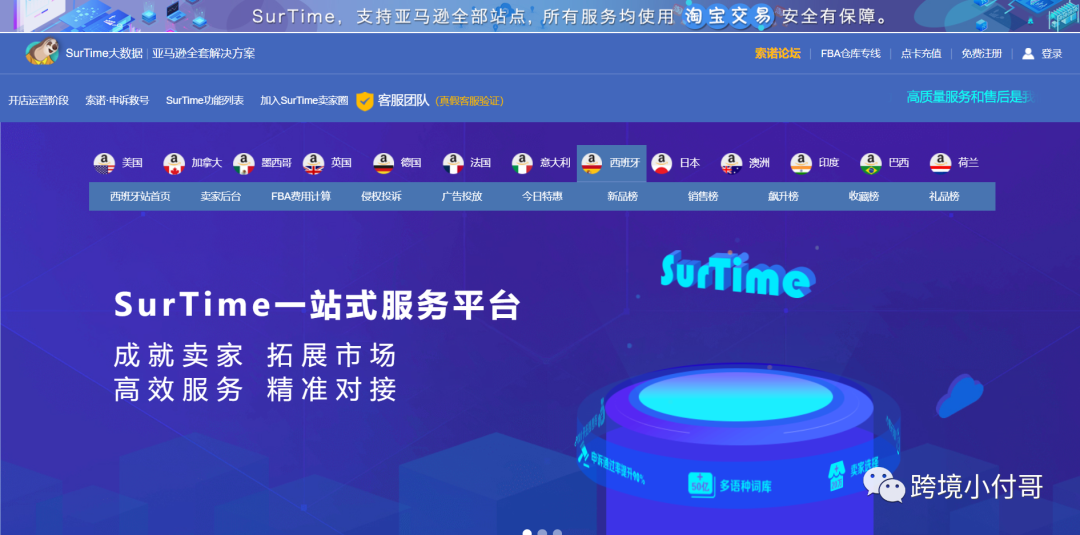1080x535 pixels.
Task: Select the 德国 Amazon flag icon
Action: (384, 163)
